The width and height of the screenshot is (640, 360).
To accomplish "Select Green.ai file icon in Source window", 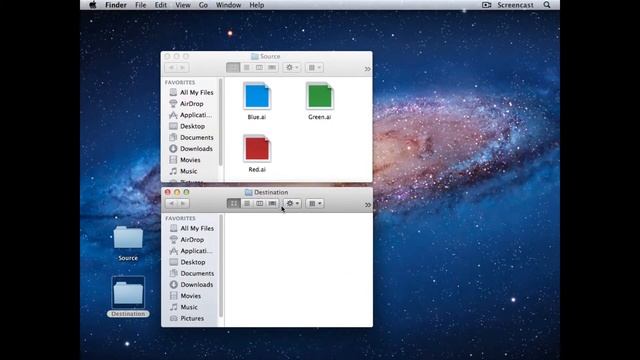I will pos(320,96).
